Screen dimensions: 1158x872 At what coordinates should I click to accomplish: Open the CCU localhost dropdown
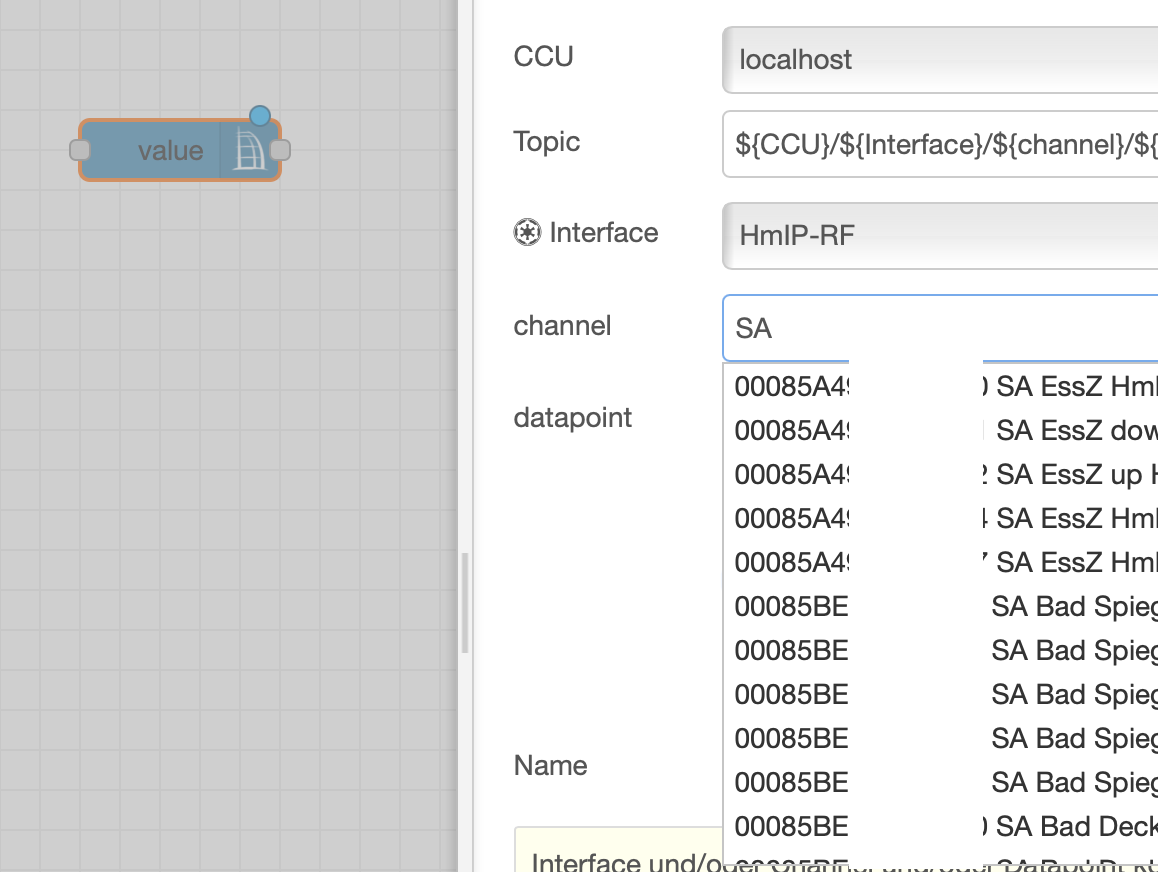point(939,60)
